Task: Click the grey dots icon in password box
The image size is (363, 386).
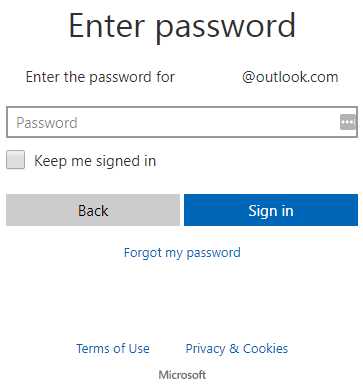Action: tap(348, 122)
